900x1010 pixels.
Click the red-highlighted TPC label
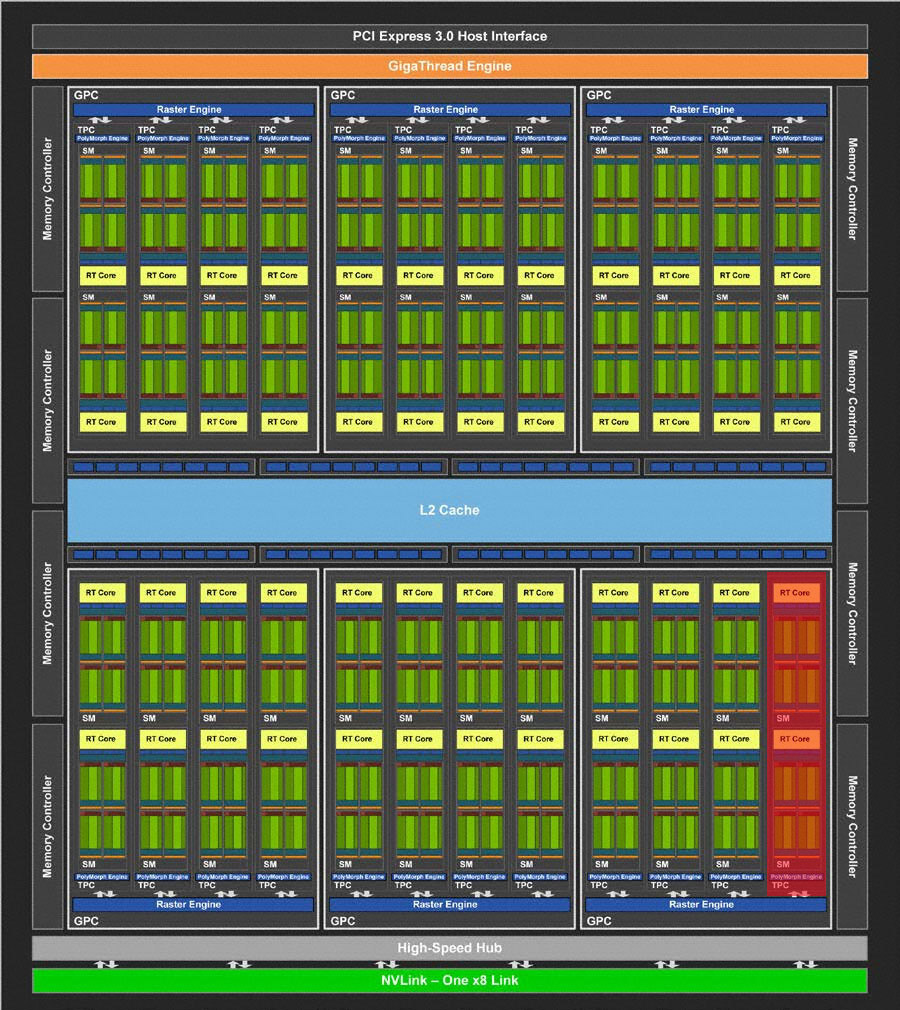[x=780, y=885]
